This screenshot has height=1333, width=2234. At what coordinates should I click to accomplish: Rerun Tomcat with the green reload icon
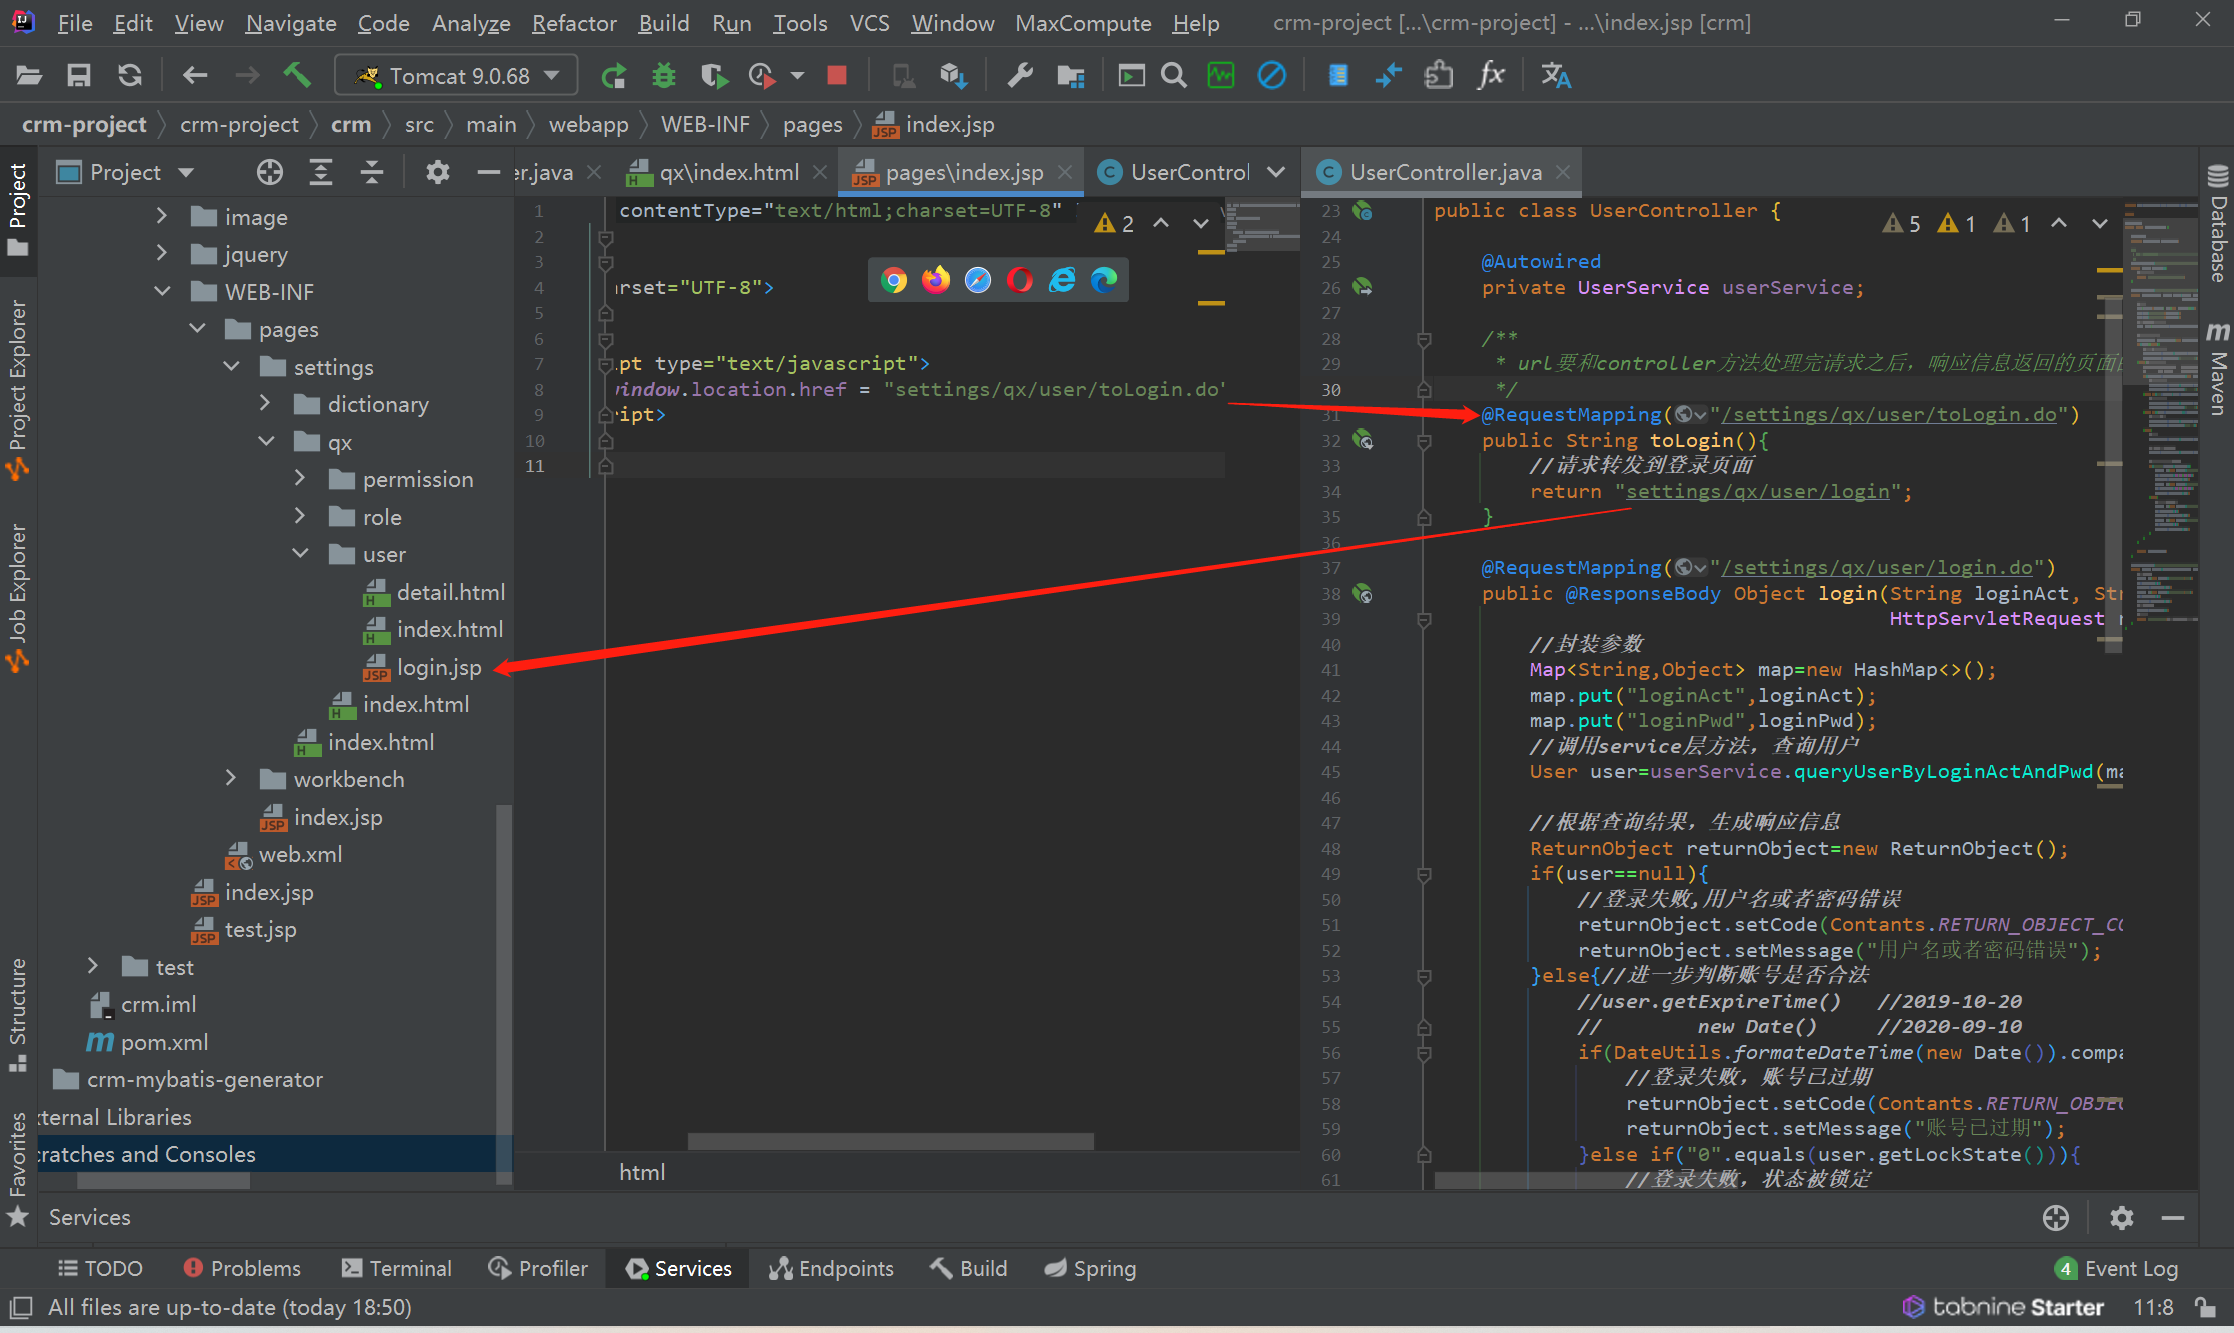coord(613,75)
